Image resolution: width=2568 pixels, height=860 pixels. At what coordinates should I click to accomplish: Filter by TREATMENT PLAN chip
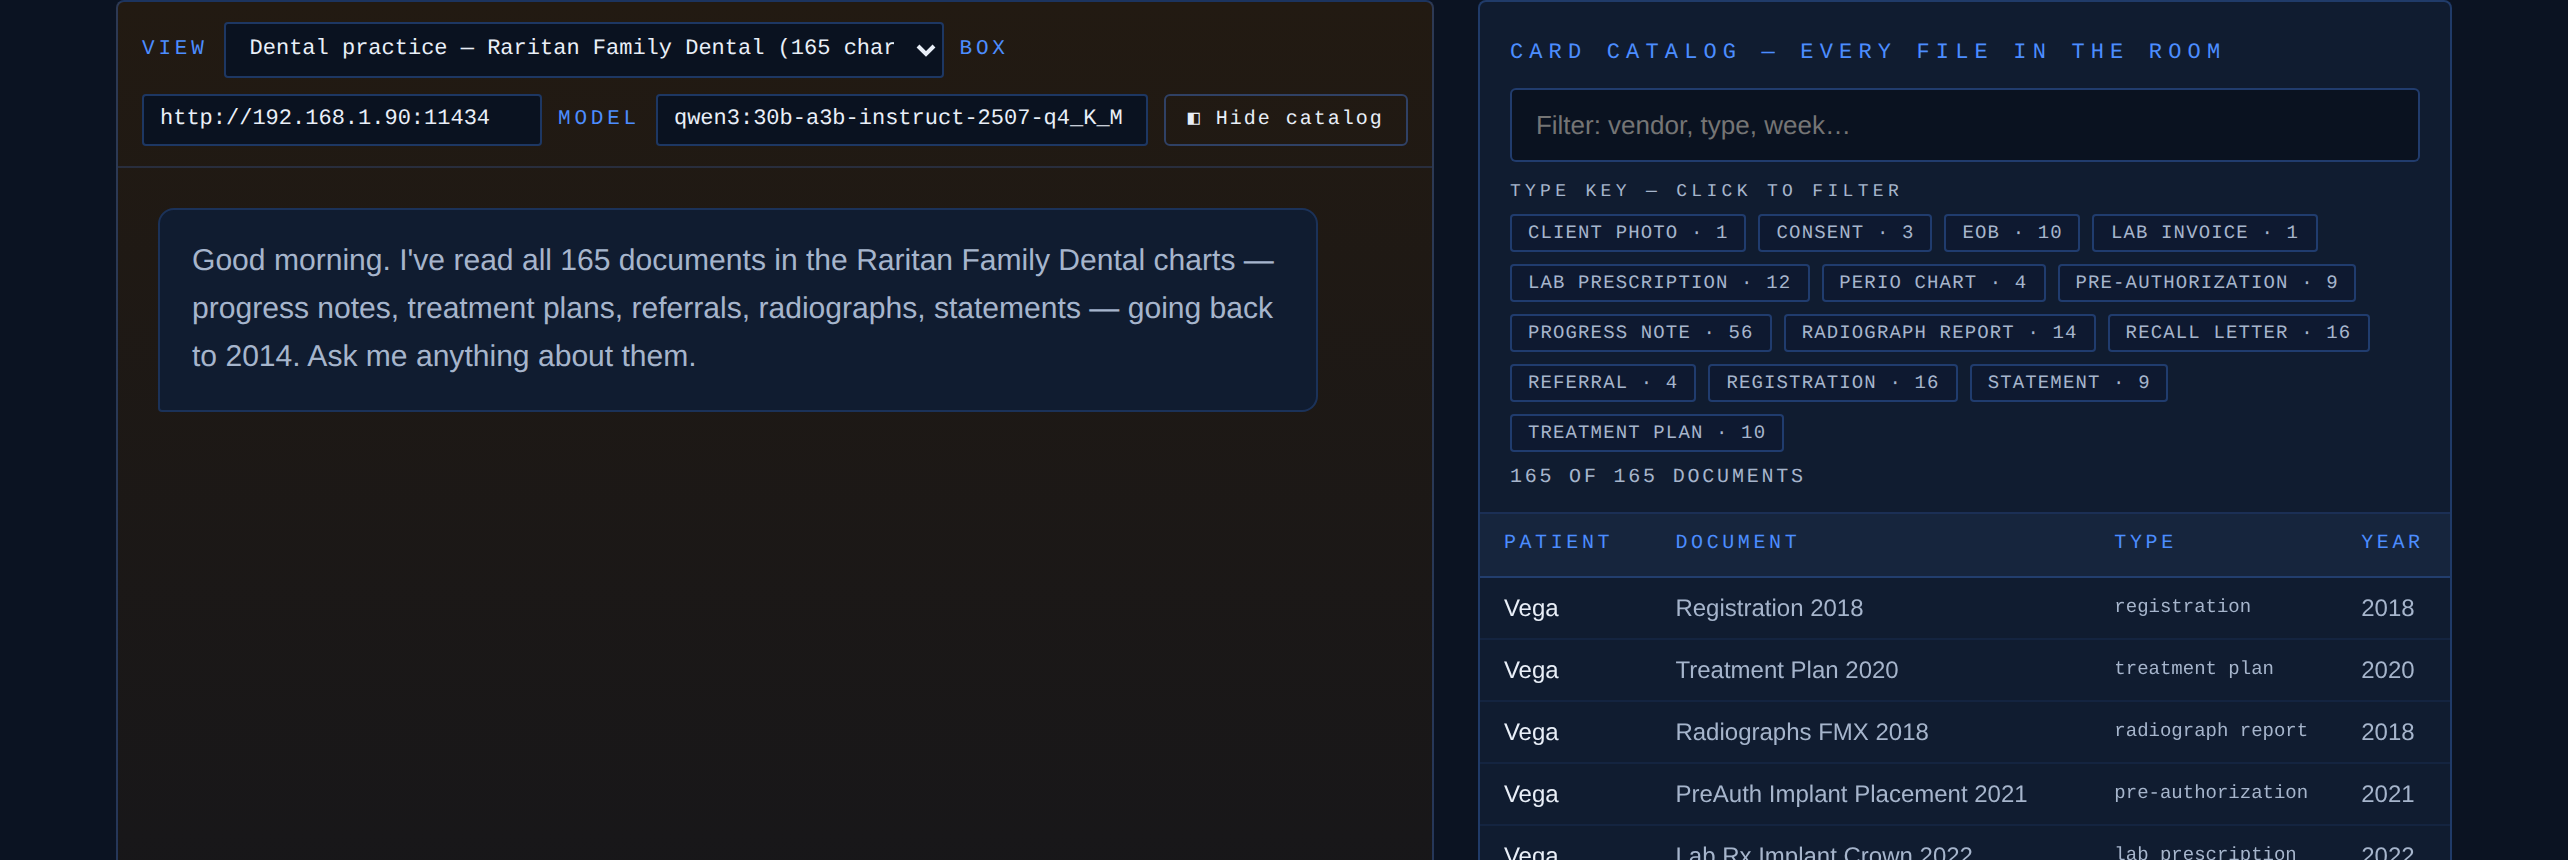pyautogui.click(x=1646, y=433)
